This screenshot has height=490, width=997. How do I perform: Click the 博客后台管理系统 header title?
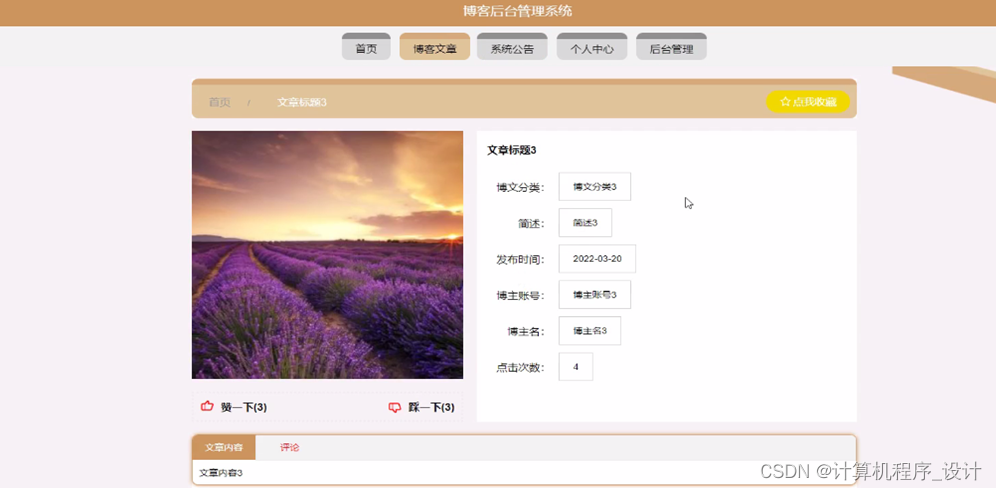click(518, 11)
